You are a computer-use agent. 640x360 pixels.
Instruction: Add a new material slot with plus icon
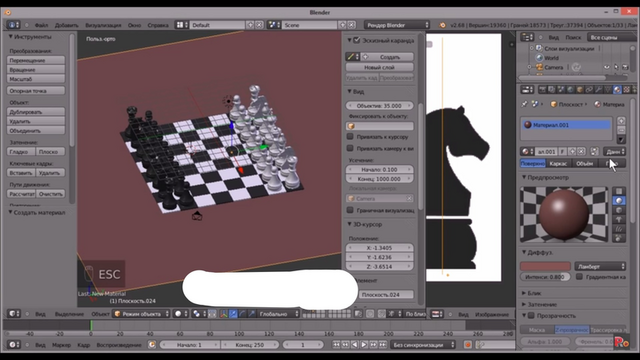pos(621,121)
